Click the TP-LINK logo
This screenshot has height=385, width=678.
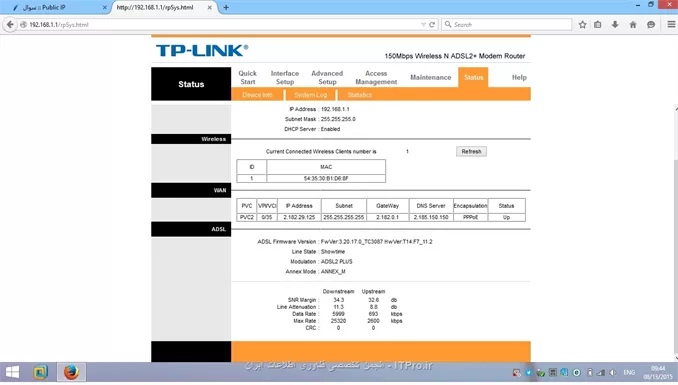pos(202,50)
